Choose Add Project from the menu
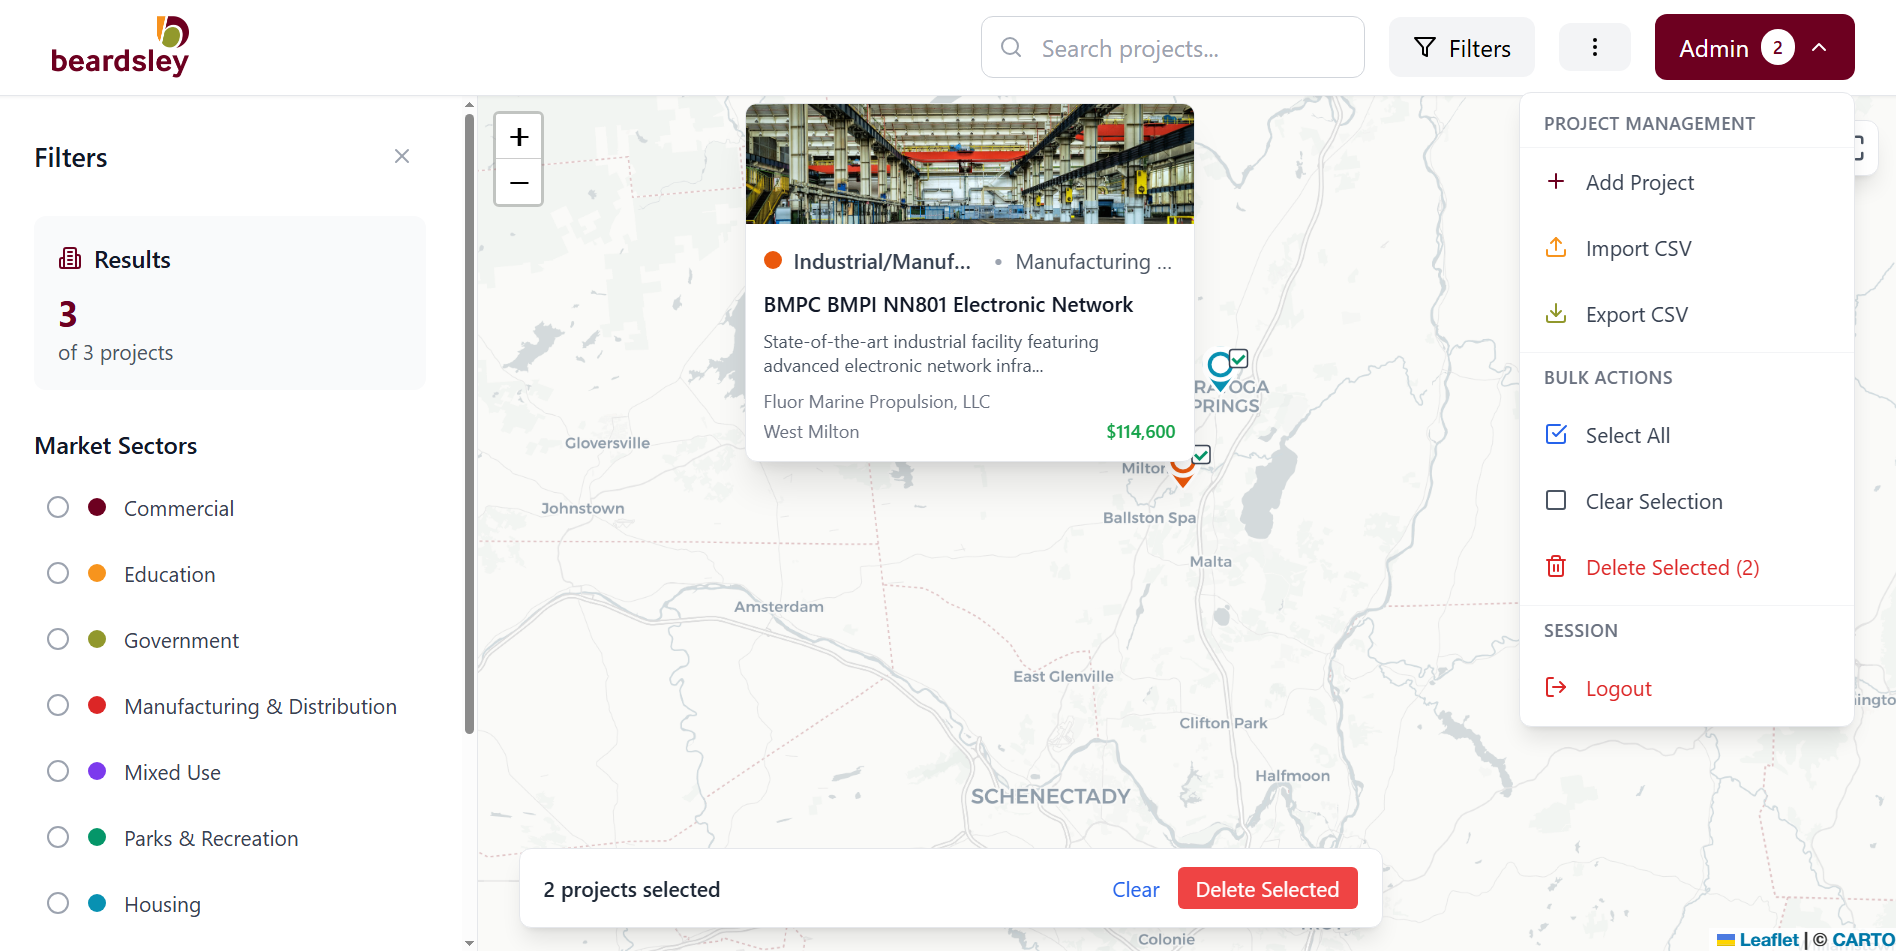The width and height of the screenshot is (1896, 951). [x=1639, y=183]
